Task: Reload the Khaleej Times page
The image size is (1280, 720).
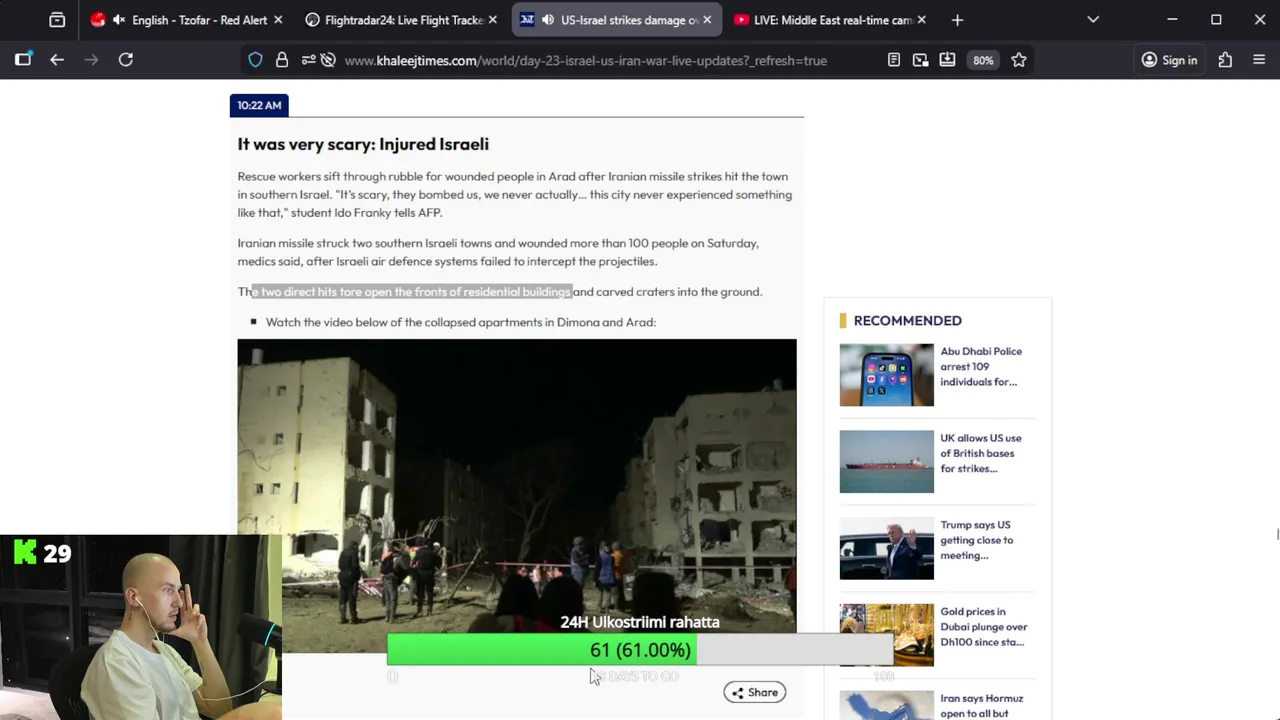Action: pos(126,60)
